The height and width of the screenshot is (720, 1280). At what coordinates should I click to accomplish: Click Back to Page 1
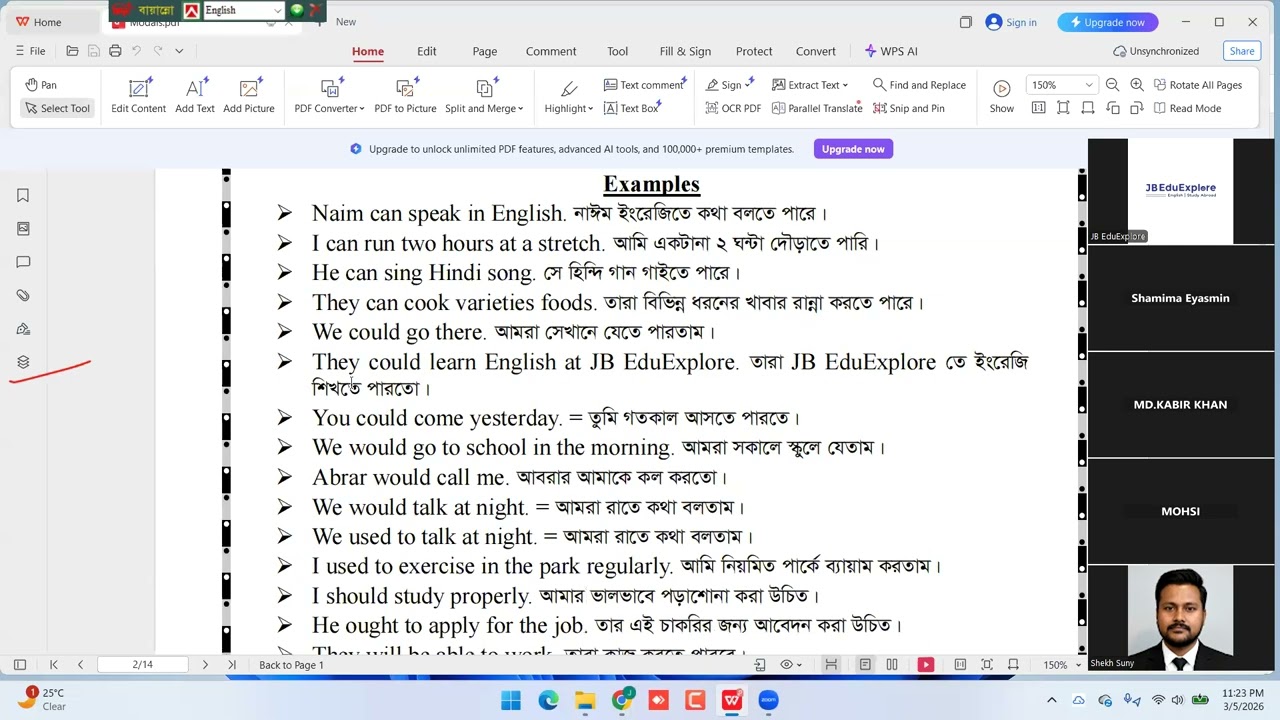291,665
